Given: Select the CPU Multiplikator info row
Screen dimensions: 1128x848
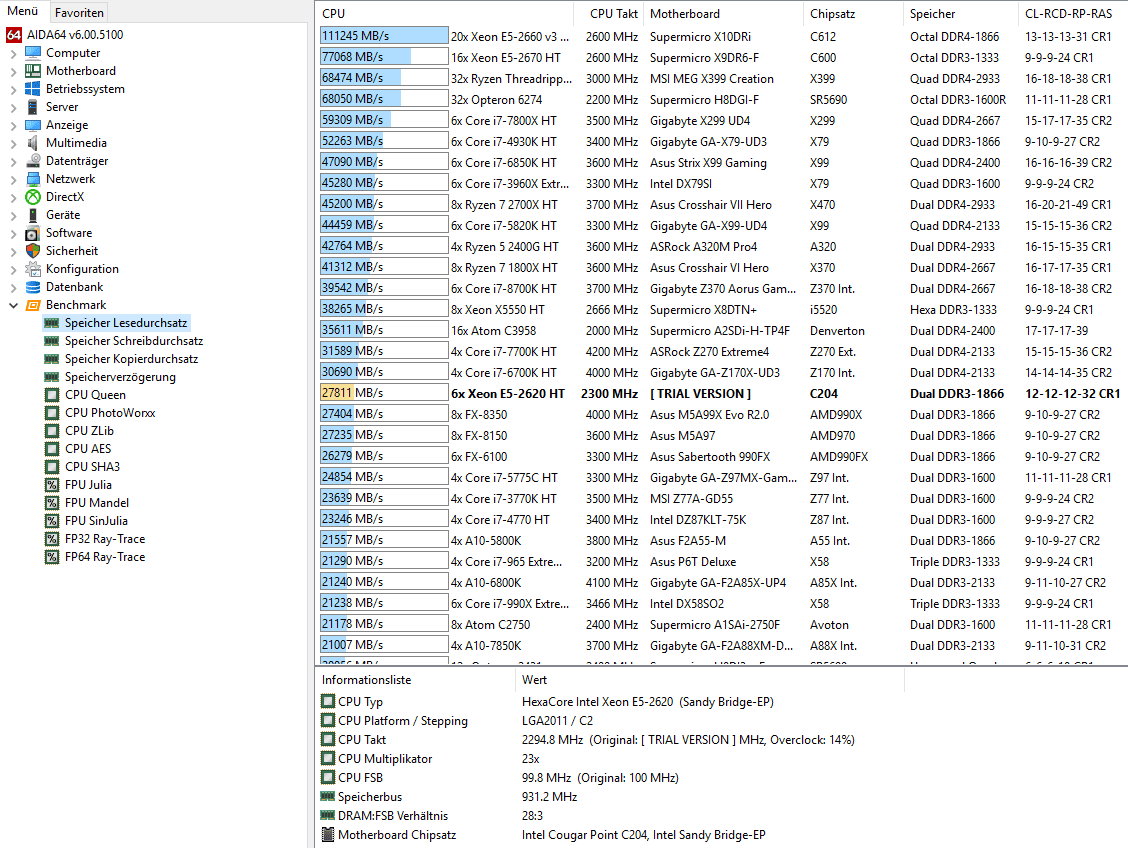Looking at the screenshot, I should [722, 758].
